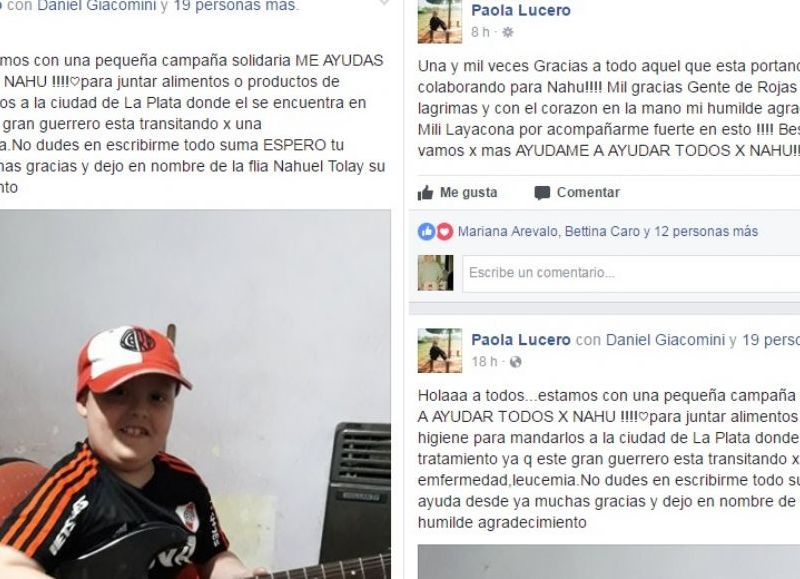Open the '18 h' post timestamp
Screen dimensions: 800x579
(x=484, y=362)
